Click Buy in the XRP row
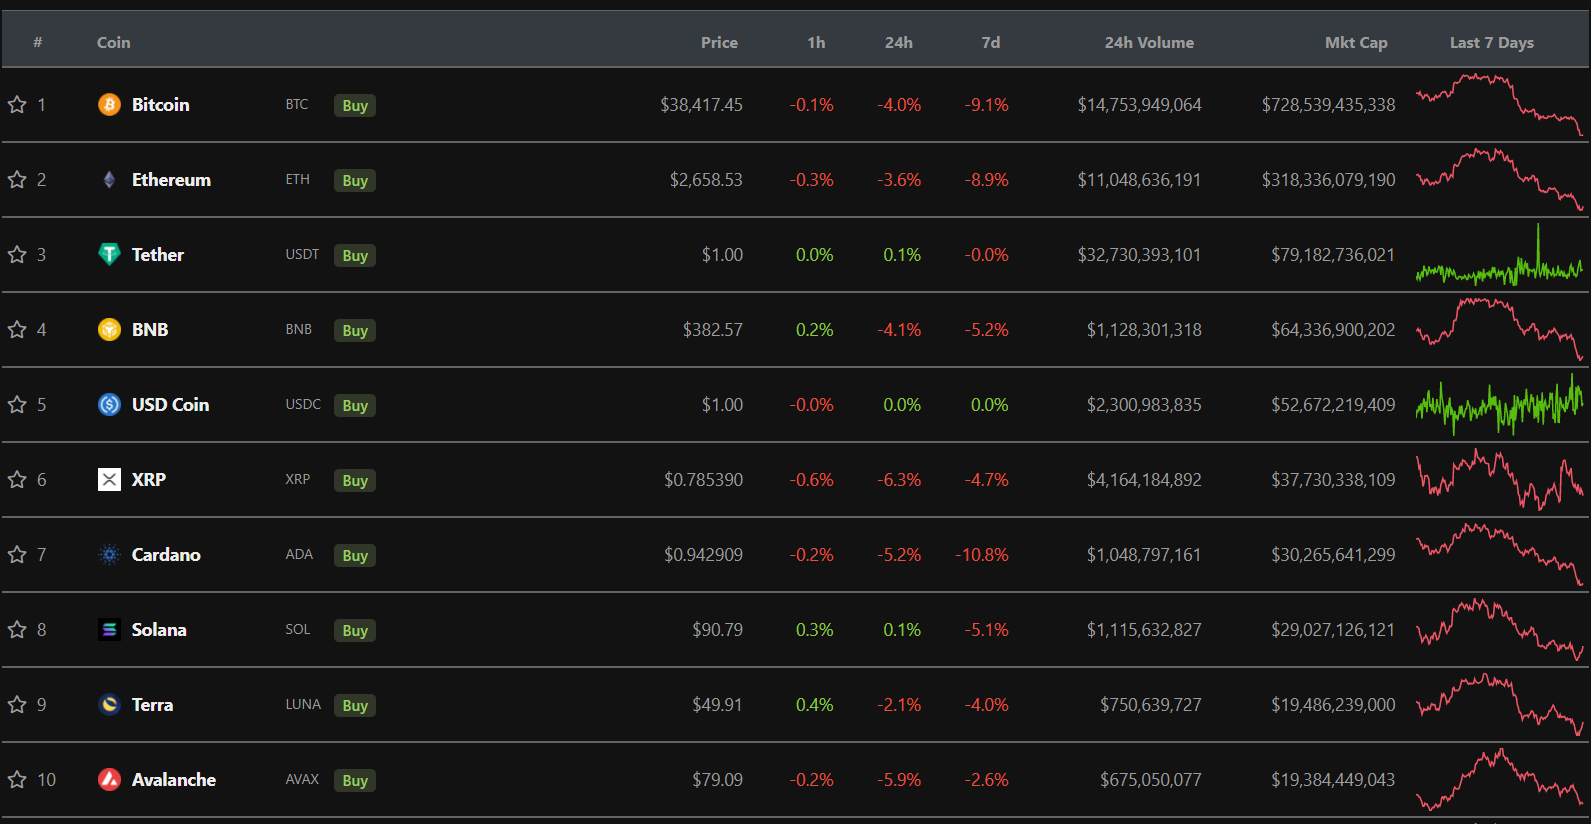1591x824 pixels. pos(355,481)
